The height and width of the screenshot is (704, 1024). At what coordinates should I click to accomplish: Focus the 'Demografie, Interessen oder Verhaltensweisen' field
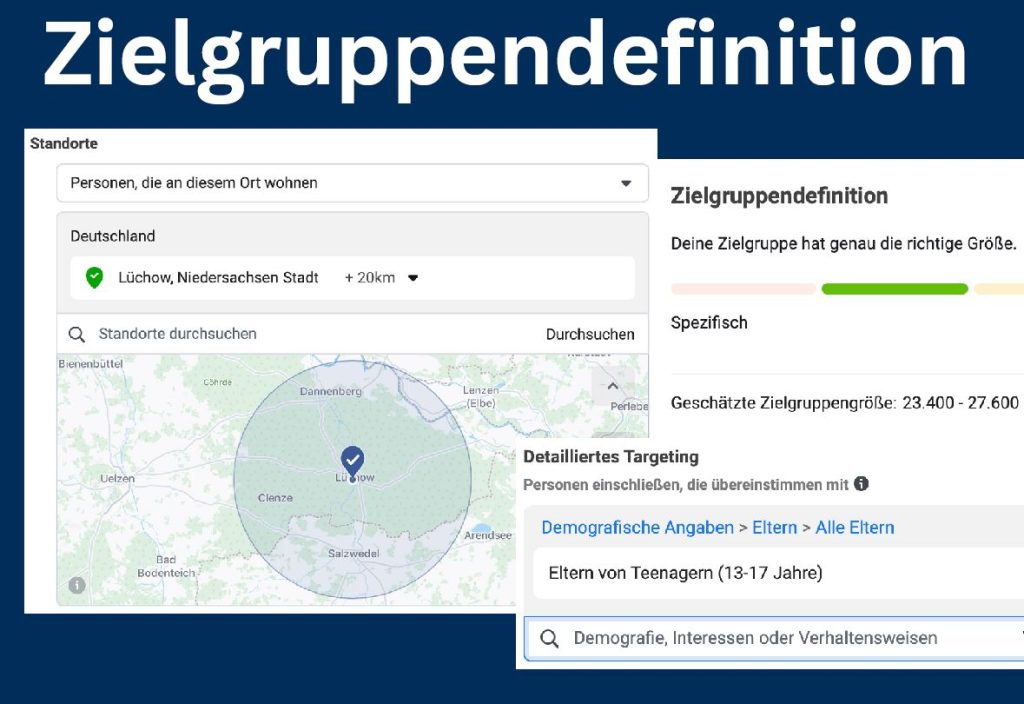[755, 638]
